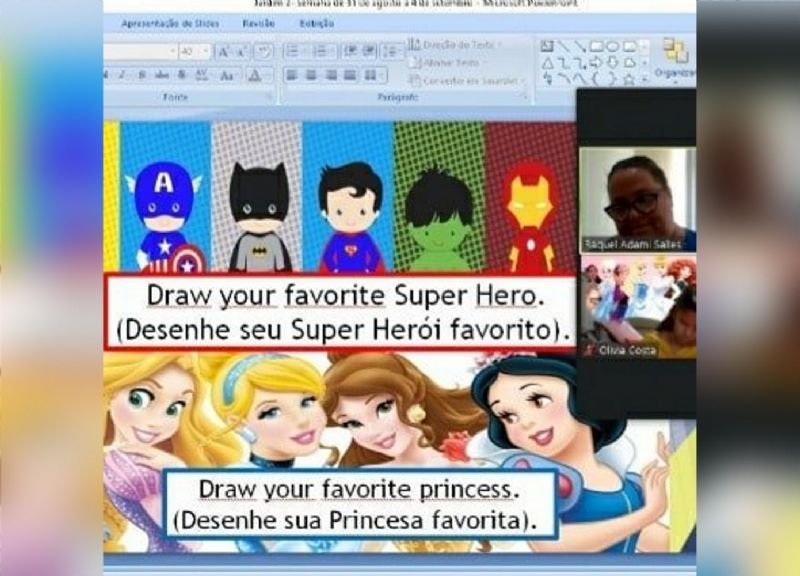Open Aa change case menu
This screenshot has width=800, height=576.
point(227,76)
